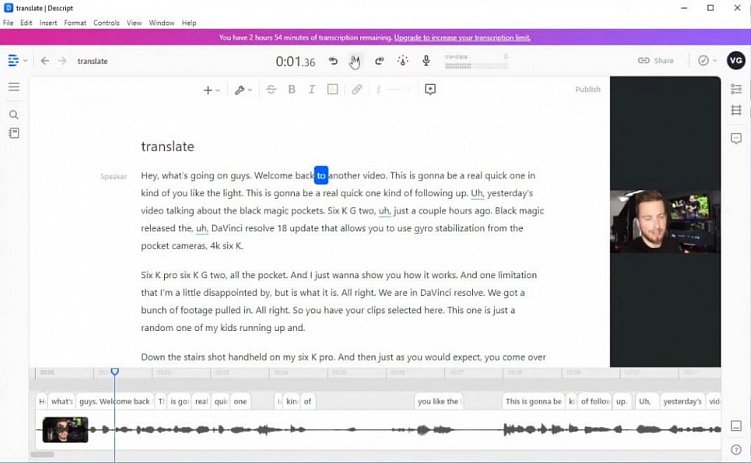
Task: Click the highlight box icon
Action: pyautogui.click(x=332, y=90)
